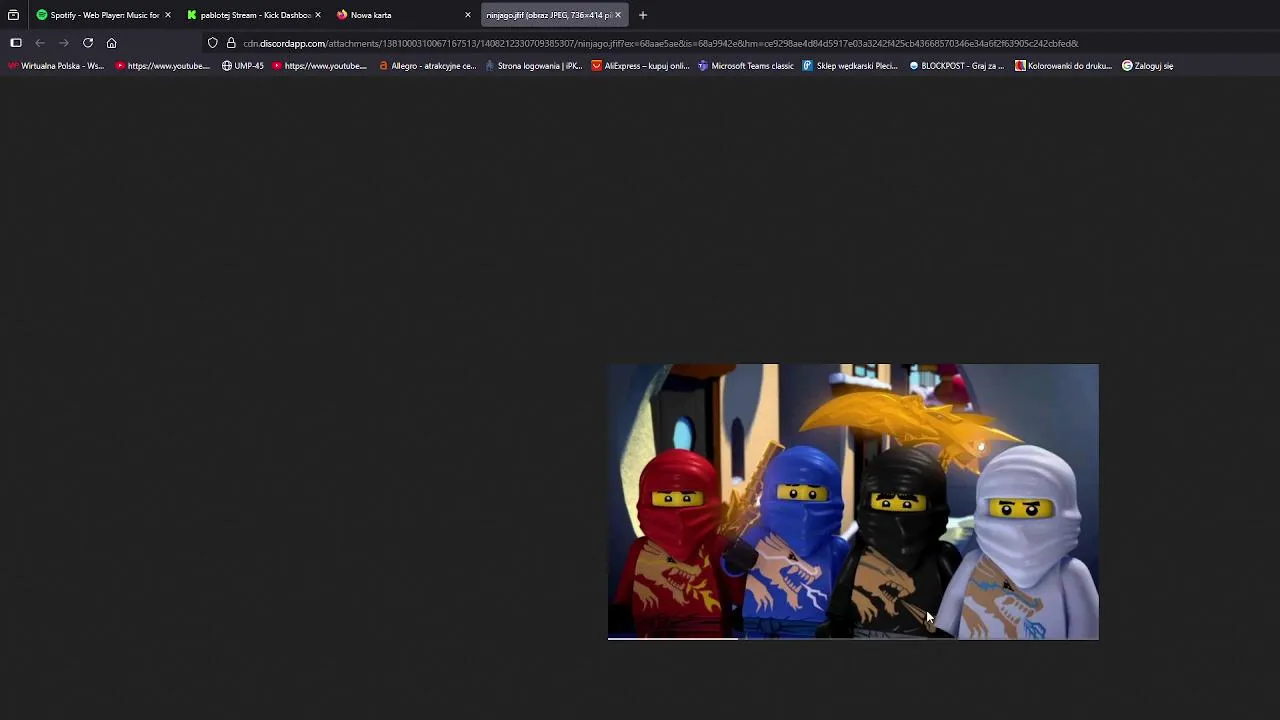Viewport: 1280px width, 720px height.
Task: Open the Strona logowania iPK bookmark
Action: [x=534, y=66]
